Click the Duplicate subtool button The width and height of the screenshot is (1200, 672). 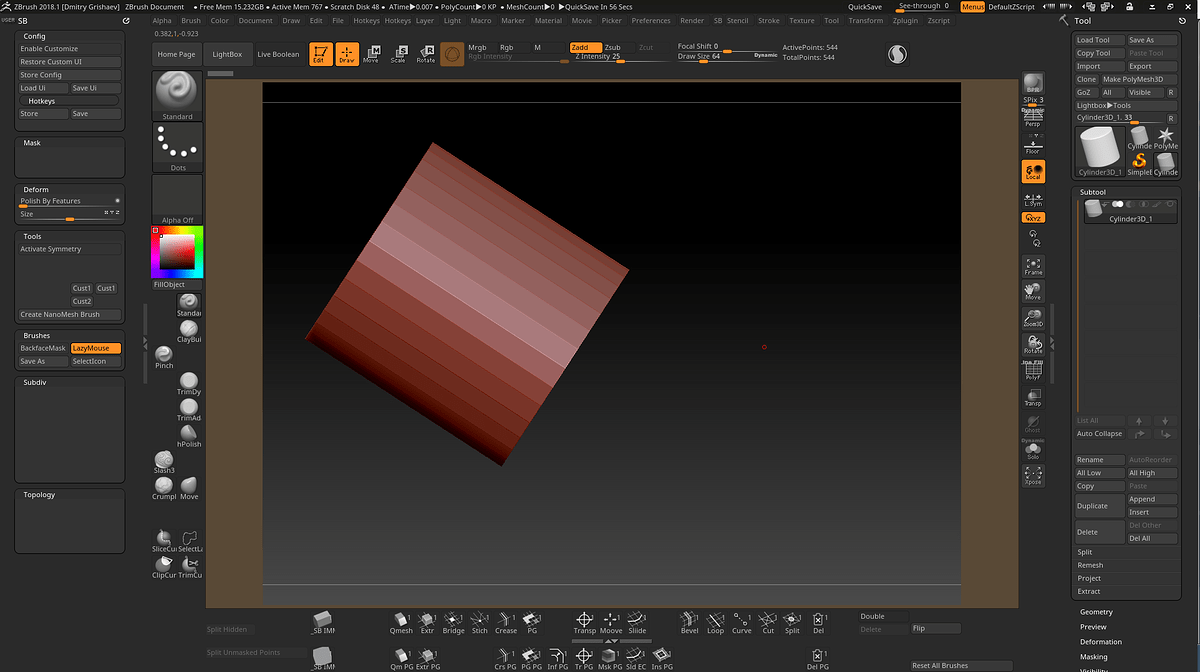click(x=1099, y=505)
